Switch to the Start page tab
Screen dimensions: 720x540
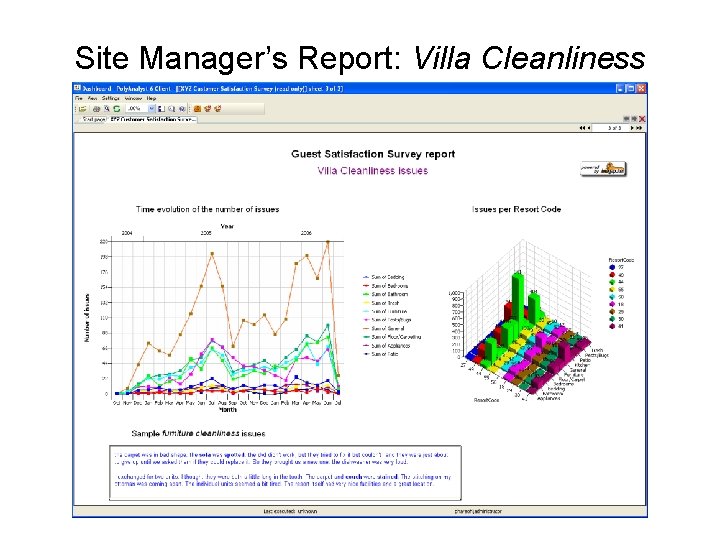point(93,119)
